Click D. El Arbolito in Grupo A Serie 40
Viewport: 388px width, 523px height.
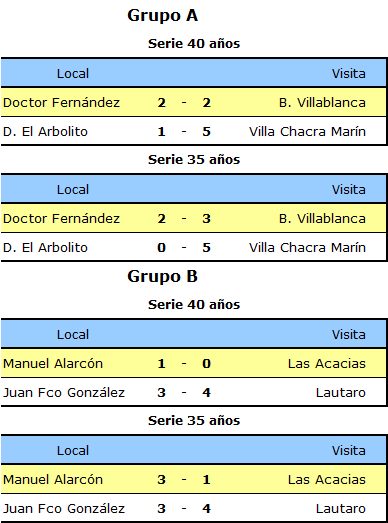click(45, 131)
